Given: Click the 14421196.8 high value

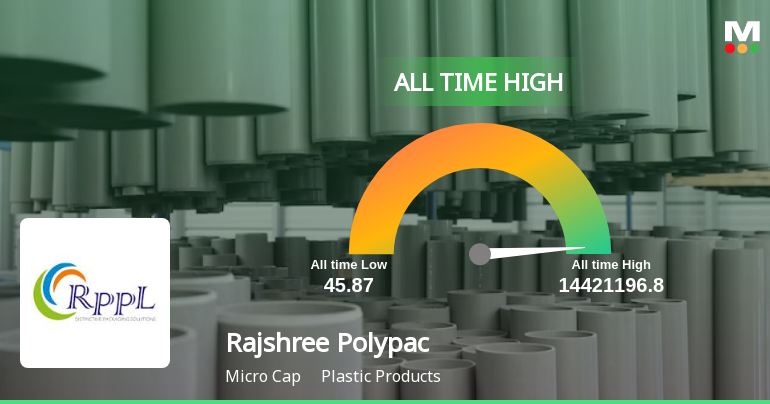Looking at the screenshot, I should pyautogui.click(x=611, y=285).
